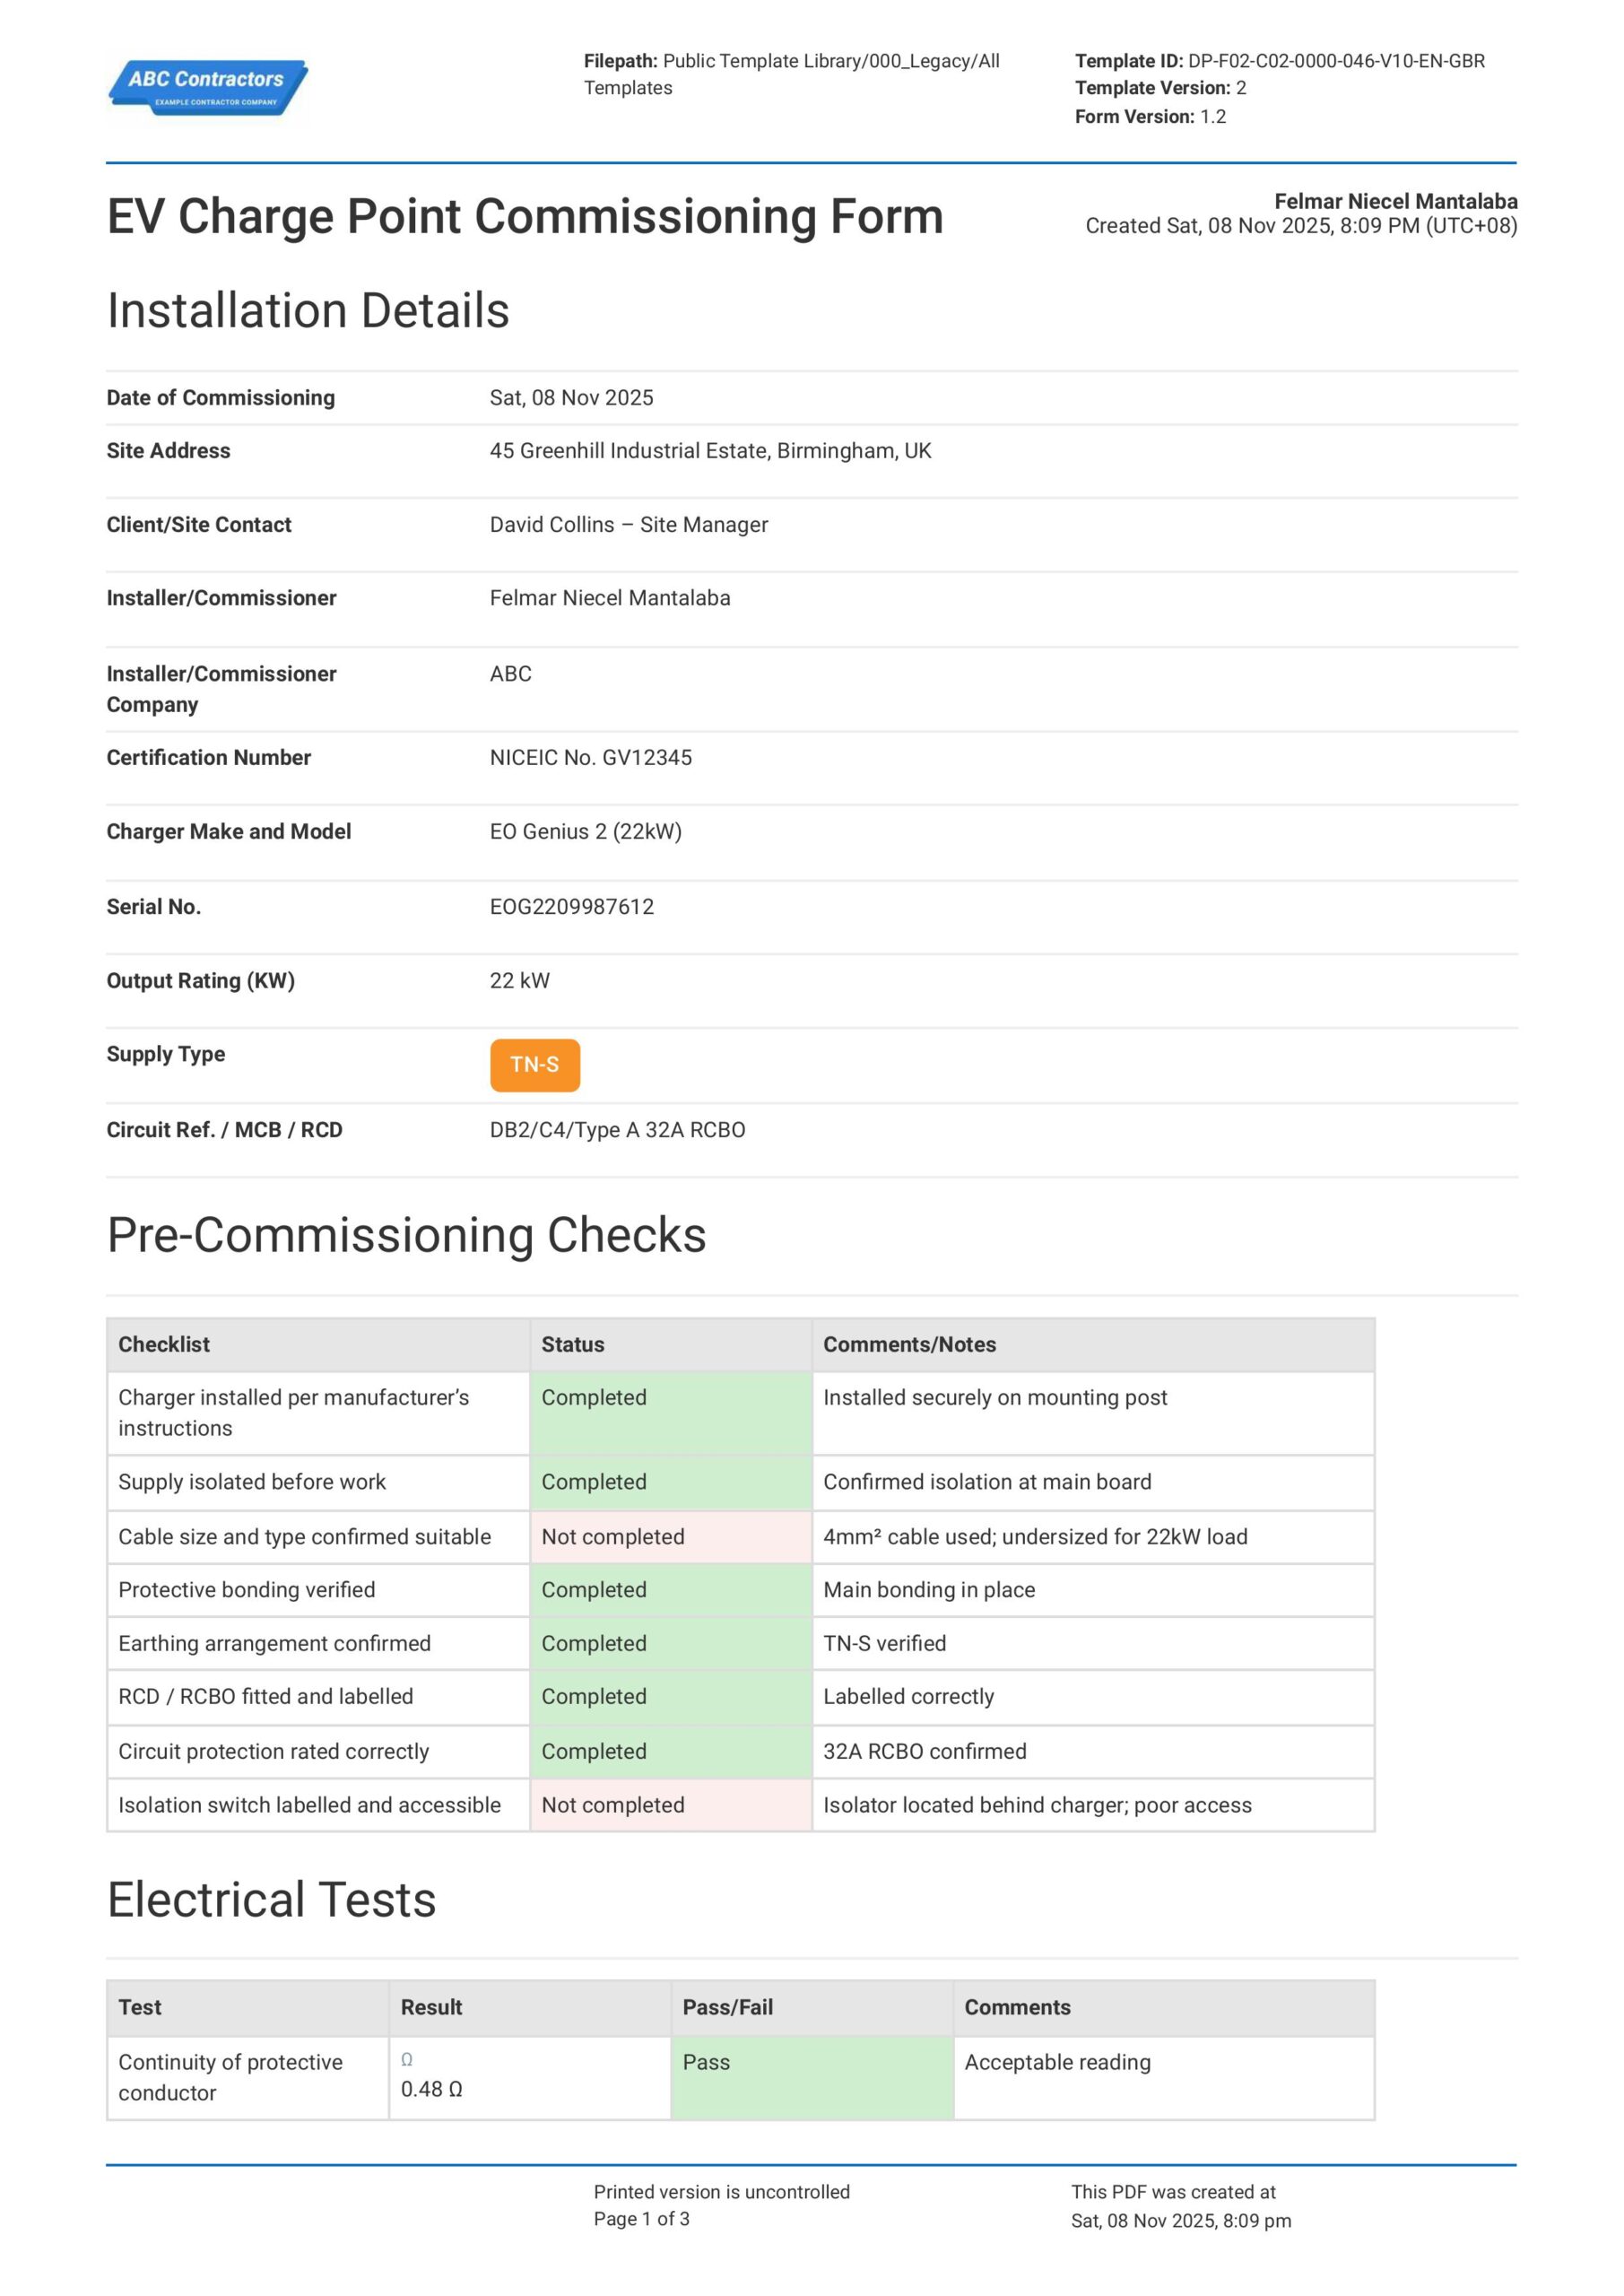Click the Checklist column header
This screenshot has height=2296, width=1624.
click(x=164, y=1344)
